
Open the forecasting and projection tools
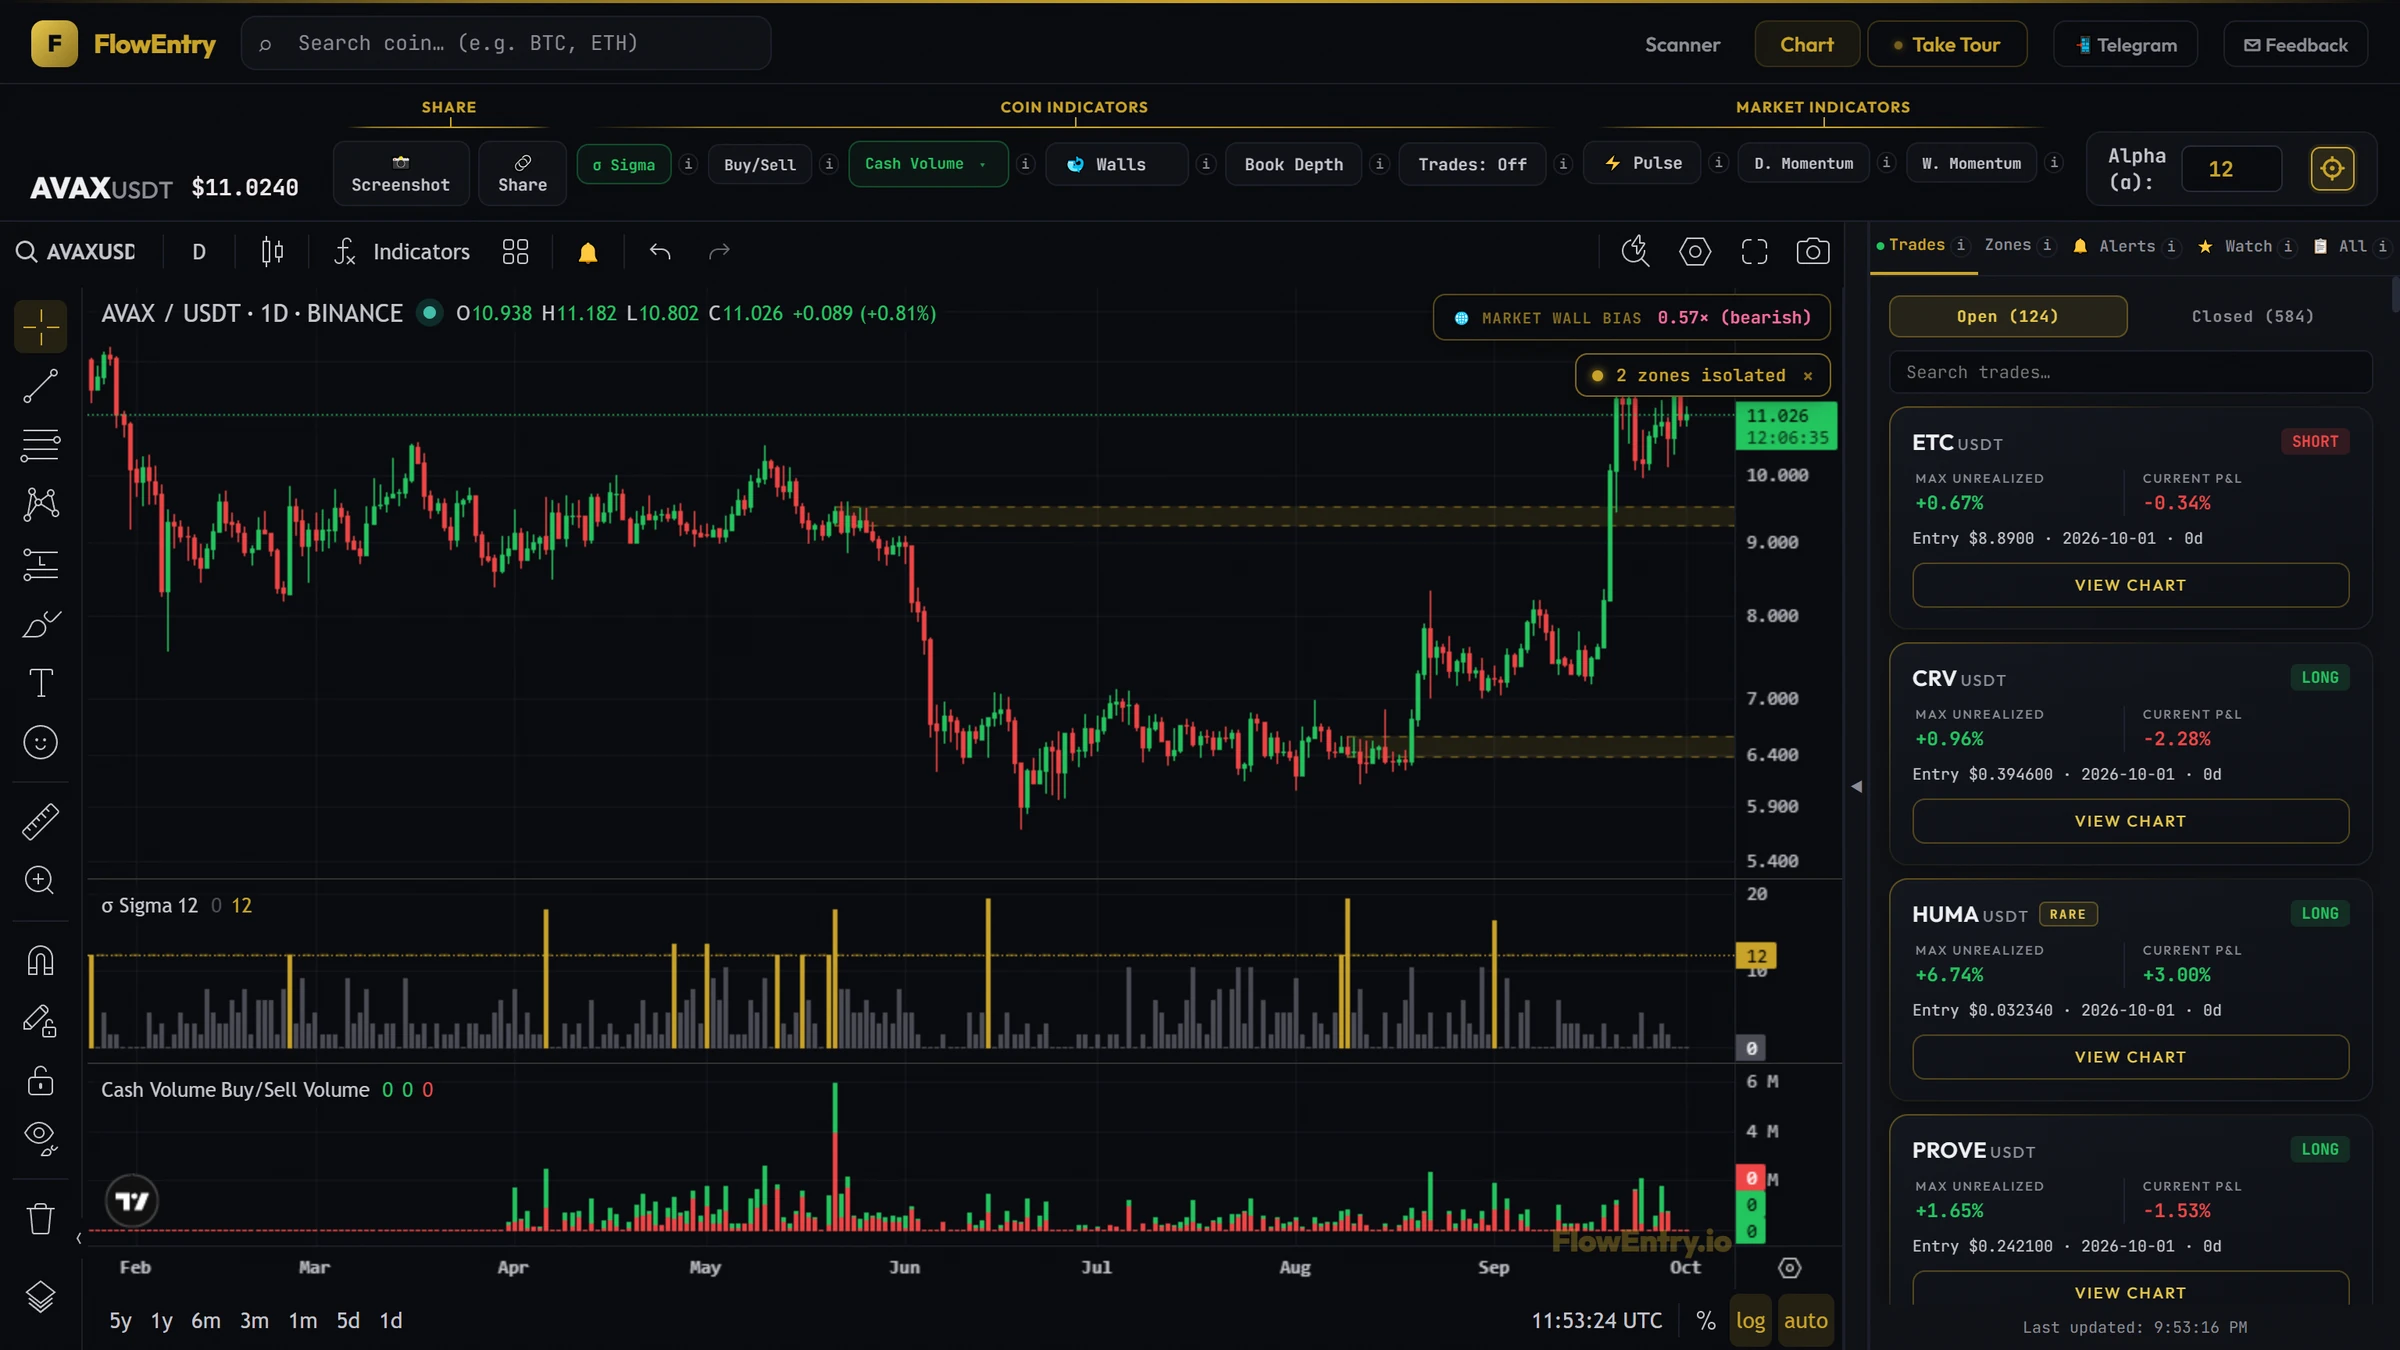pos(40,564)
